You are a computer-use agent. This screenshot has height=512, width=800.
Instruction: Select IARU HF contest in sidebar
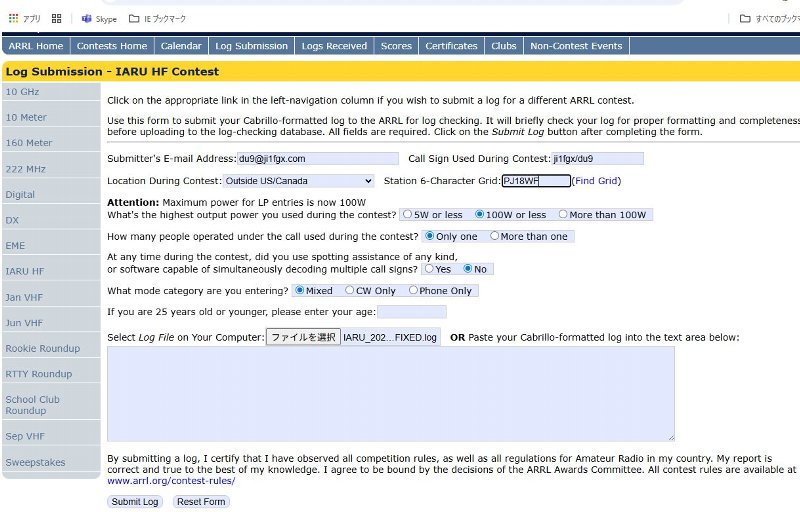click(x=24, y=271)
